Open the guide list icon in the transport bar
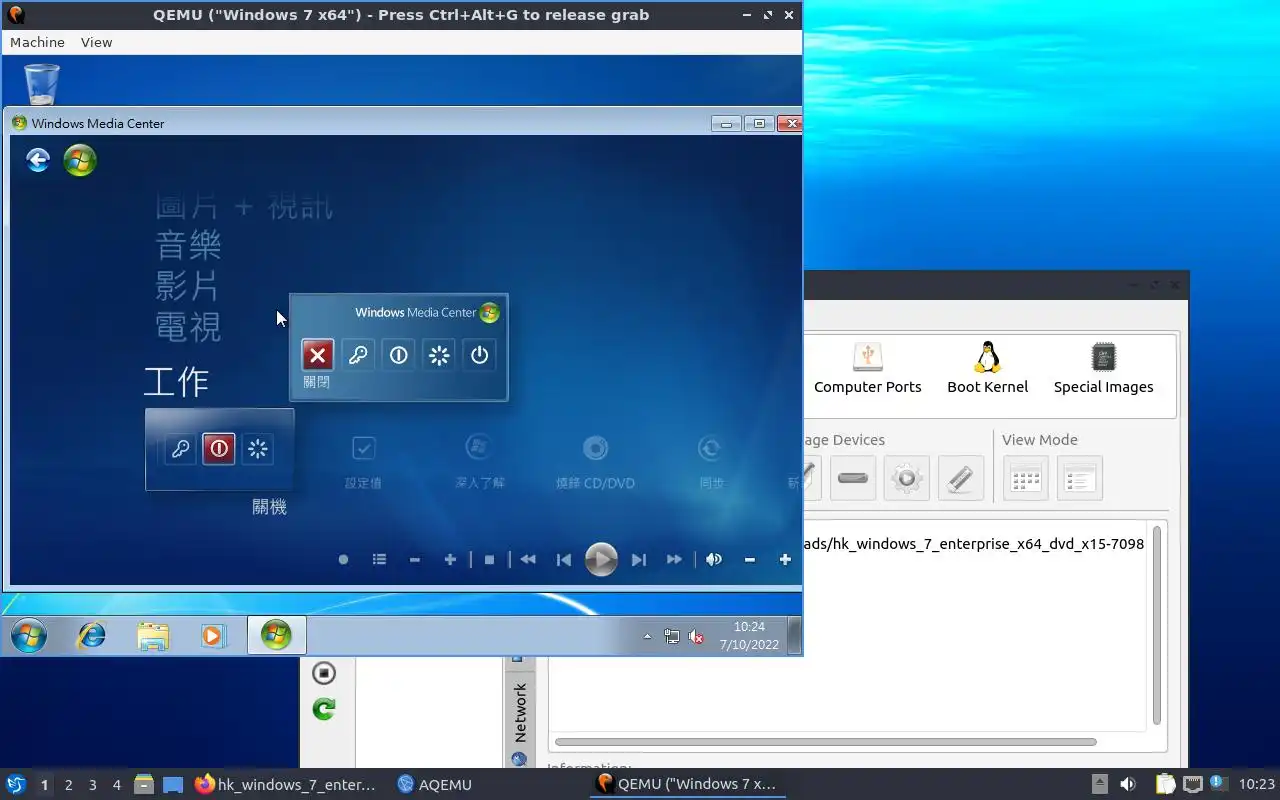This screenshot has width=1280, height=800. pos(379,560)
